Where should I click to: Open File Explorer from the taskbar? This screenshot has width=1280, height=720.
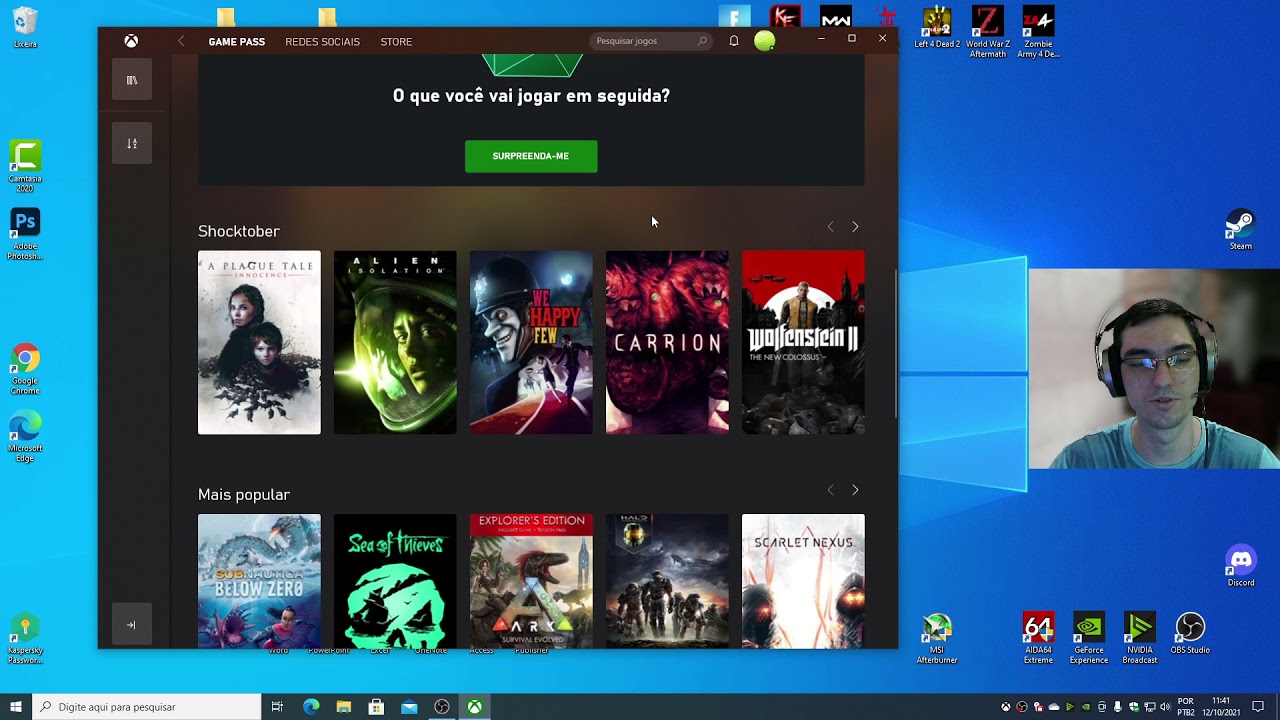point(344,707)
